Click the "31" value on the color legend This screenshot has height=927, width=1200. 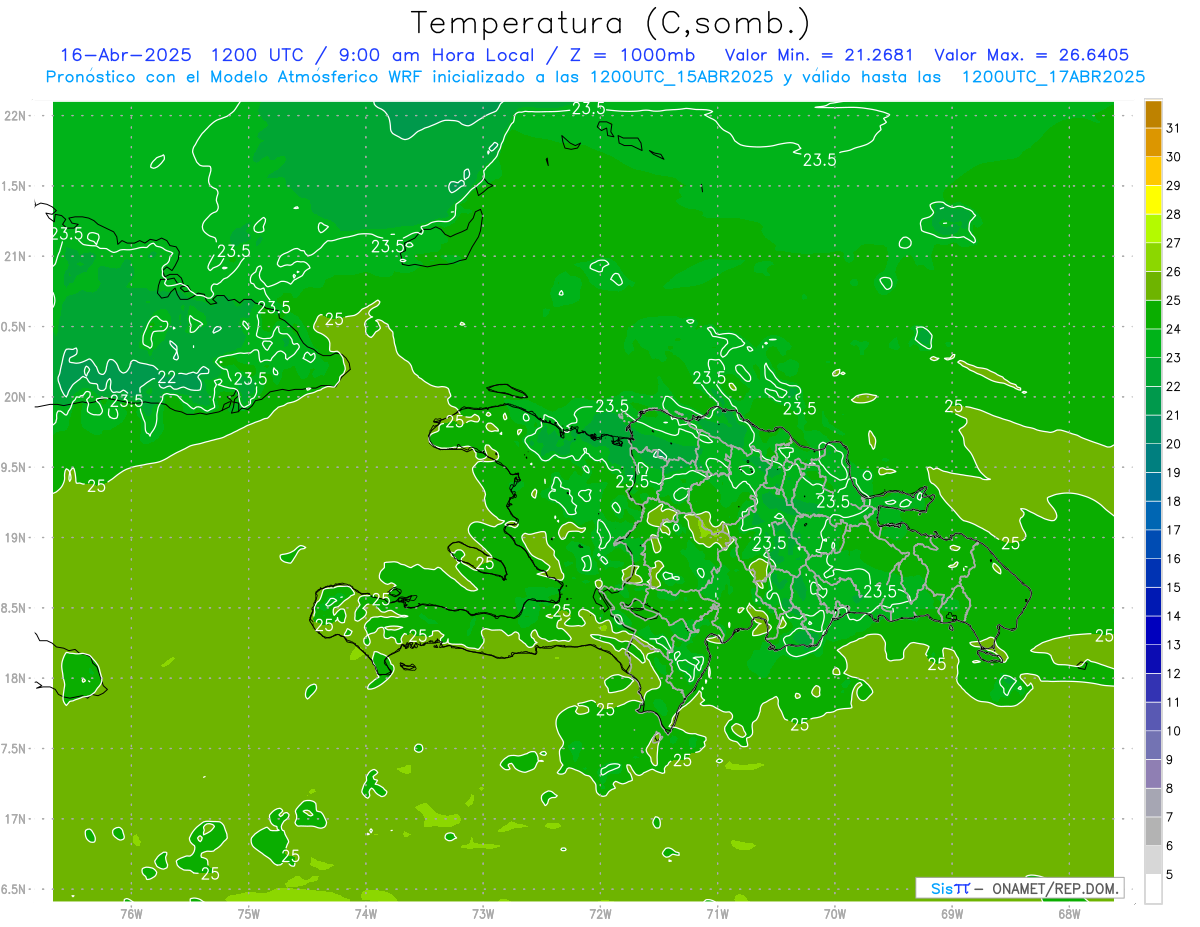(1174, 128)
